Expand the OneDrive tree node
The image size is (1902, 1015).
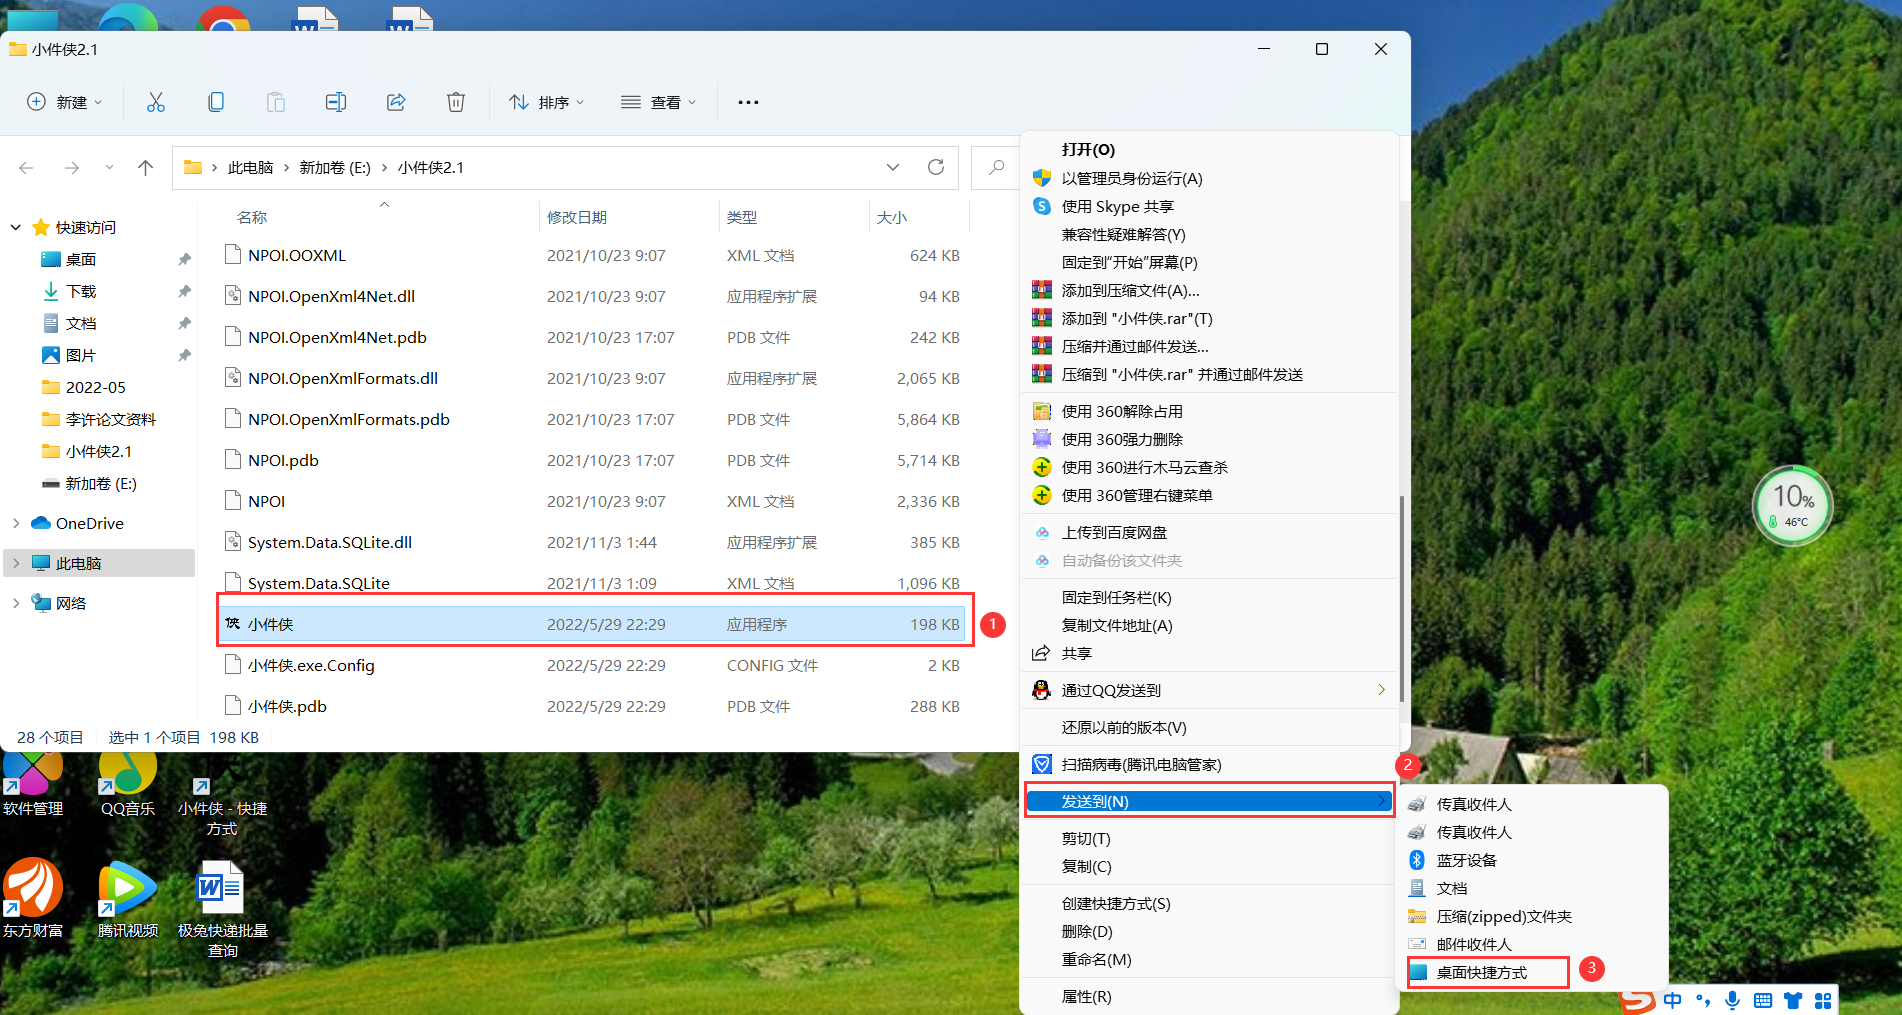pyautogui.click(x=16, y=523)
